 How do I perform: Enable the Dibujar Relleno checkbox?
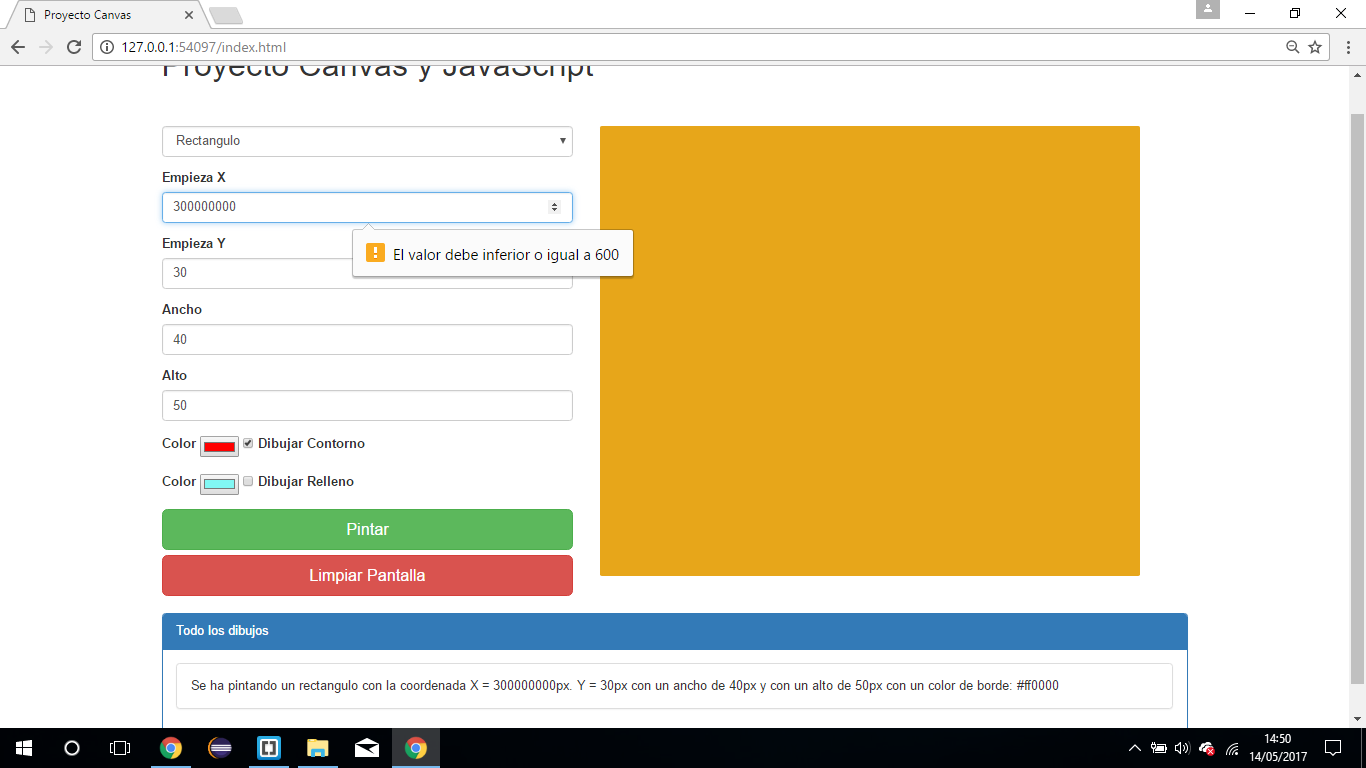click(x=248, y=481)
